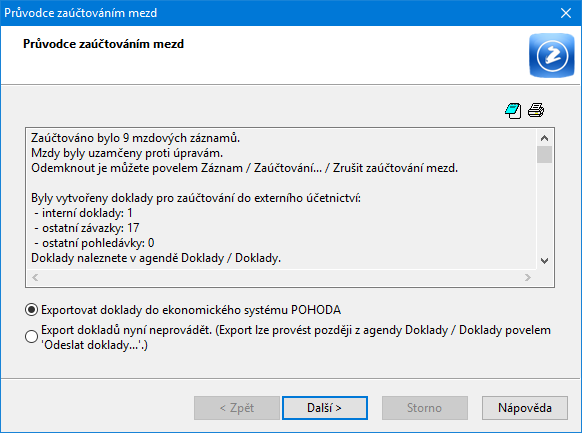This screenshot has width=582, height=433.
Task: Click the blue wizard logo icon
Action: tap(552, 56)
